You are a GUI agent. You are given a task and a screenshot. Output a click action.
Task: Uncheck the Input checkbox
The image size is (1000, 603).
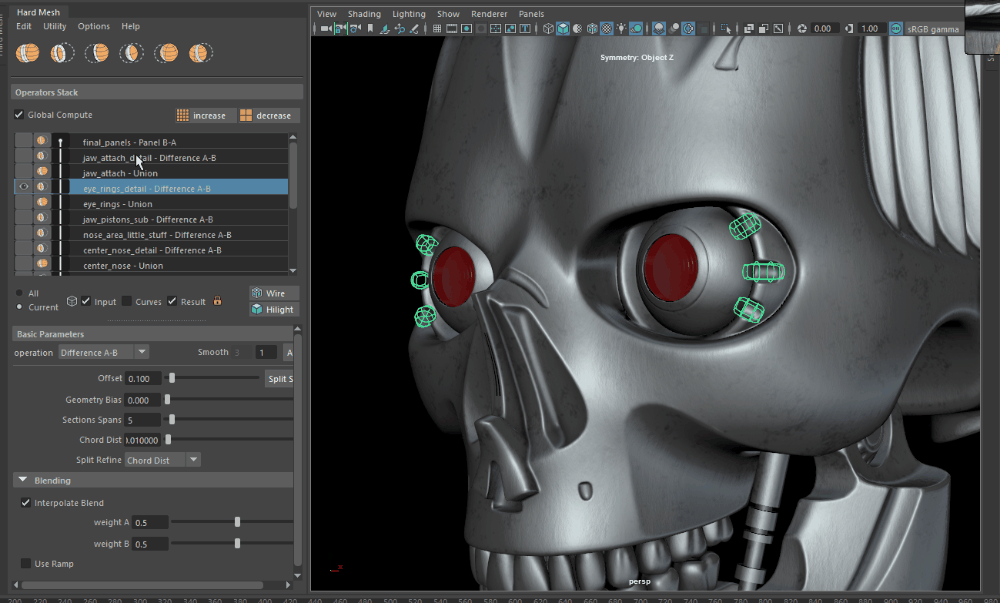tap(86, 302)
